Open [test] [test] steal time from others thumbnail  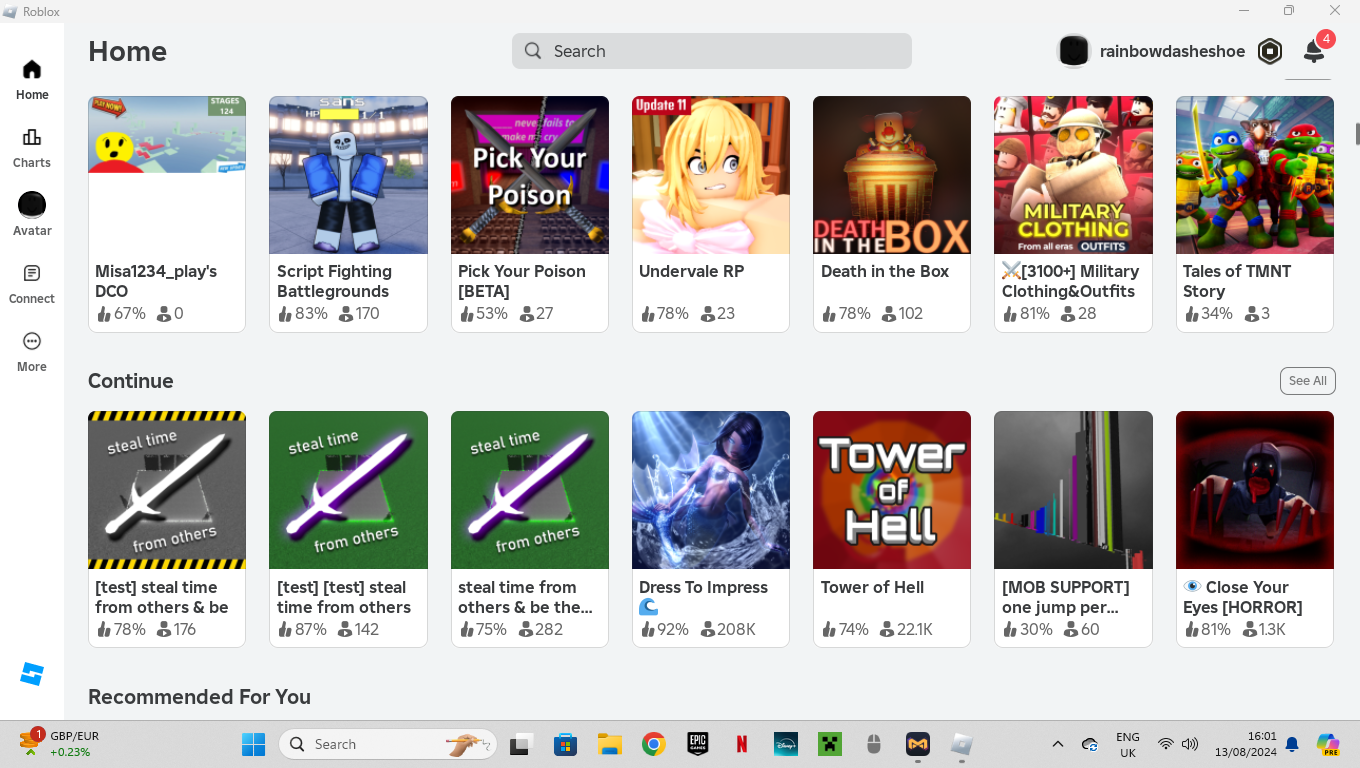(348, 490)
